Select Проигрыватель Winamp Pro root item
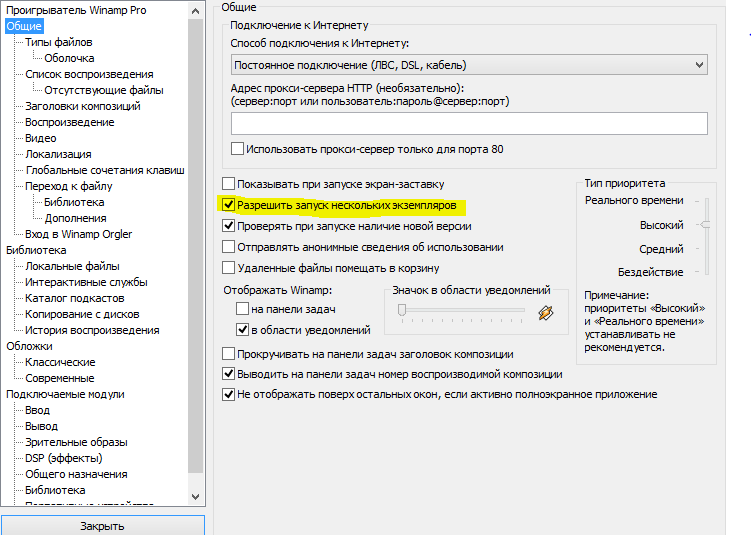The height and width of the screenshot is (535, 751). point(76,10)
